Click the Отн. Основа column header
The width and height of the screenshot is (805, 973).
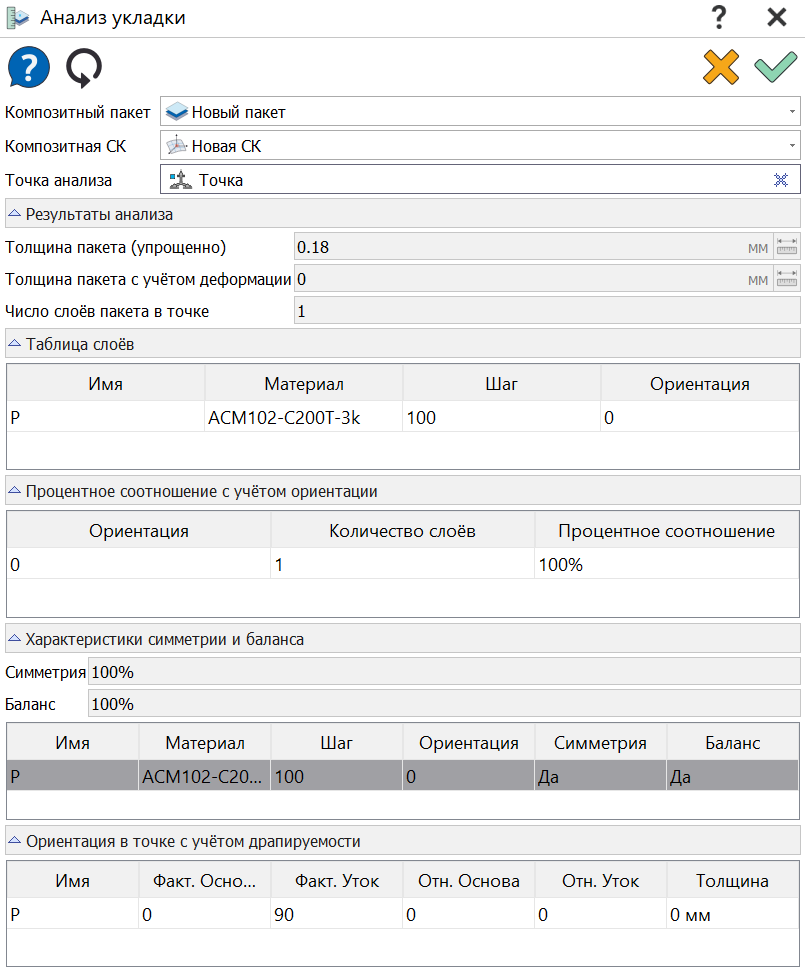[469, 881]
